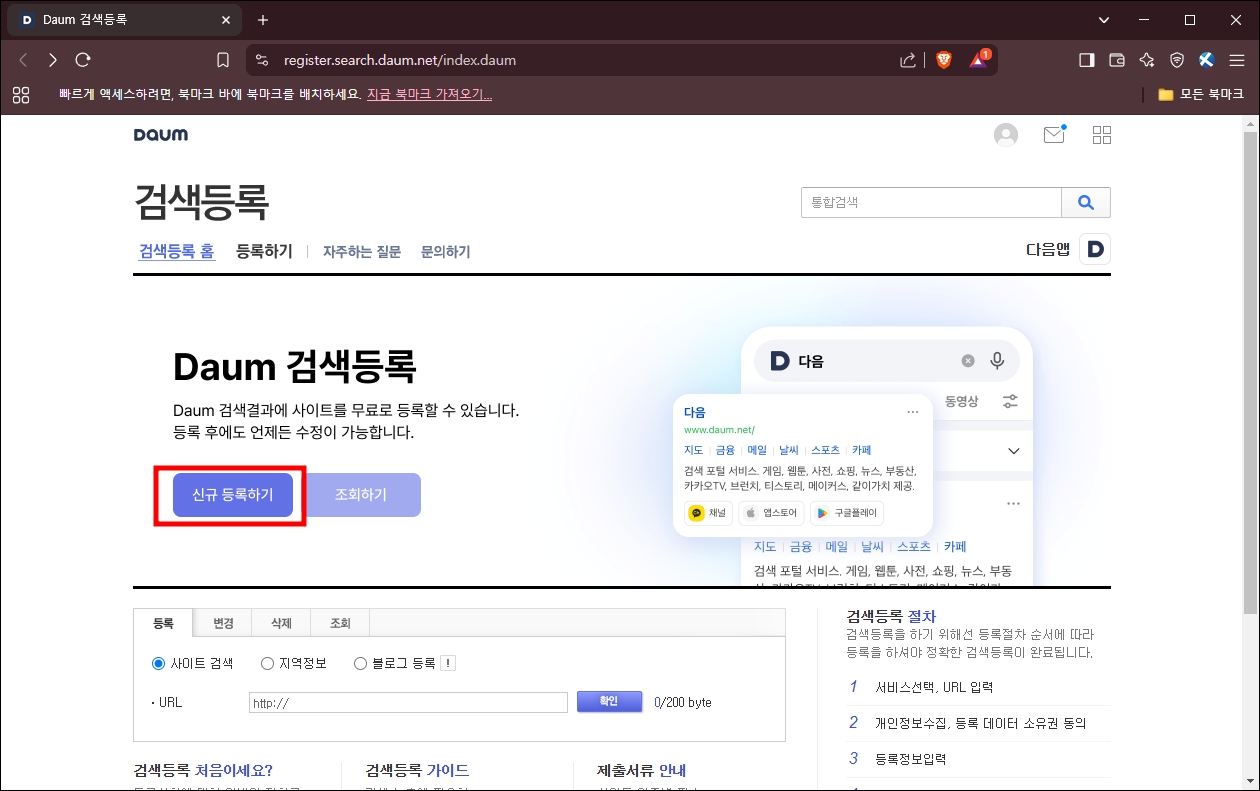The image size is (1260, 791).
Task: Open the Daum user profile icon
Action: [x=1006, y=135]
